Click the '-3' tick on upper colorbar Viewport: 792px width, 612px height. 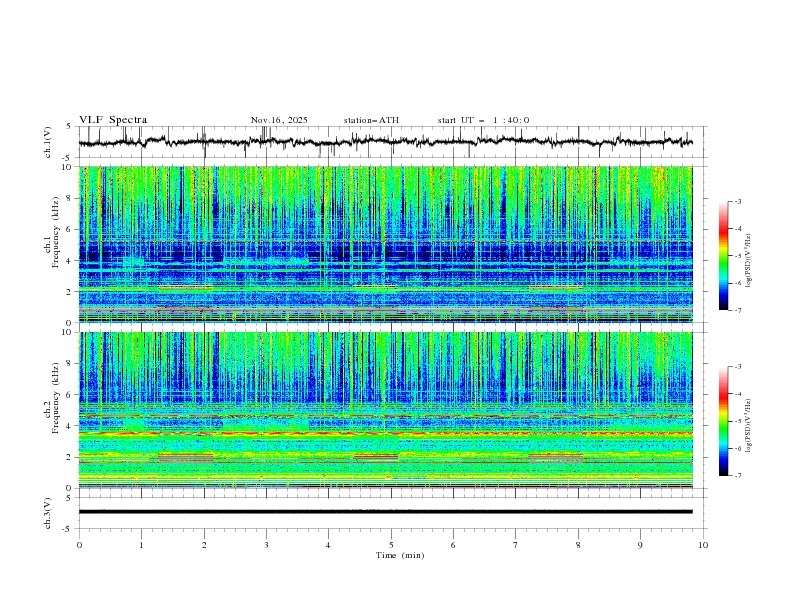click(x=737, y=201)
